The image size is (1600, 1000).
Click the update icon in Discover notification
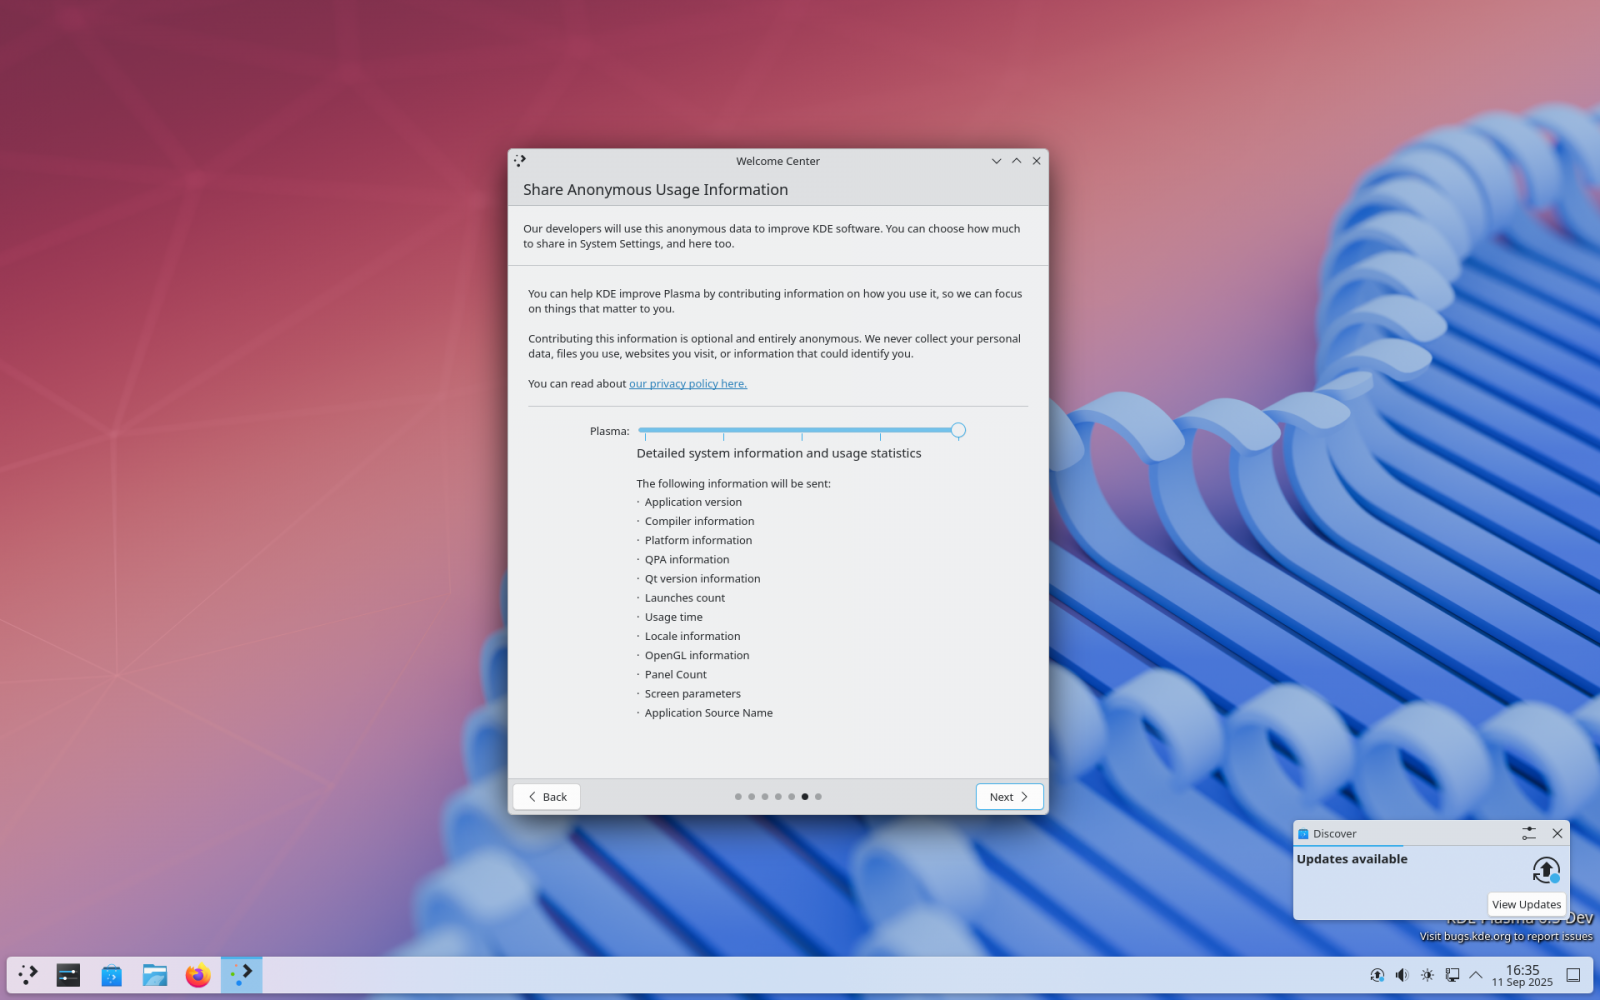1546,869
